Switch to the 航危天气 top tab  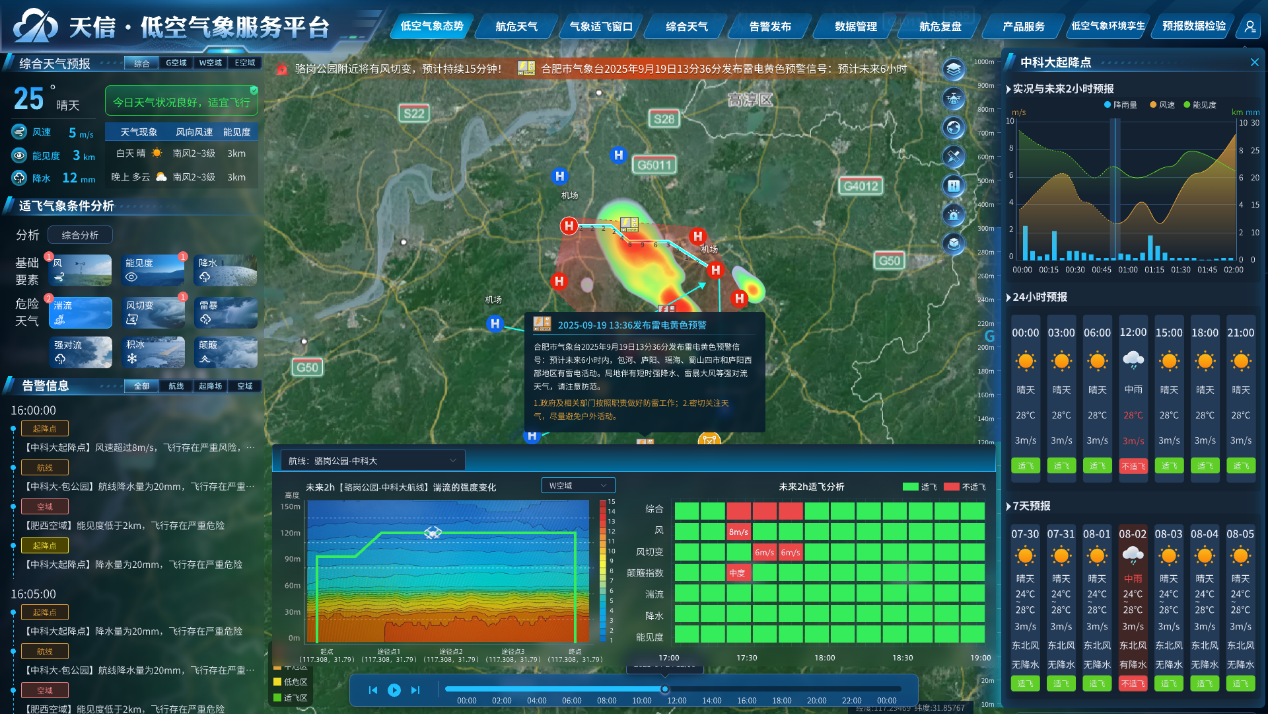pyautogui.click(x=516, y=27)
